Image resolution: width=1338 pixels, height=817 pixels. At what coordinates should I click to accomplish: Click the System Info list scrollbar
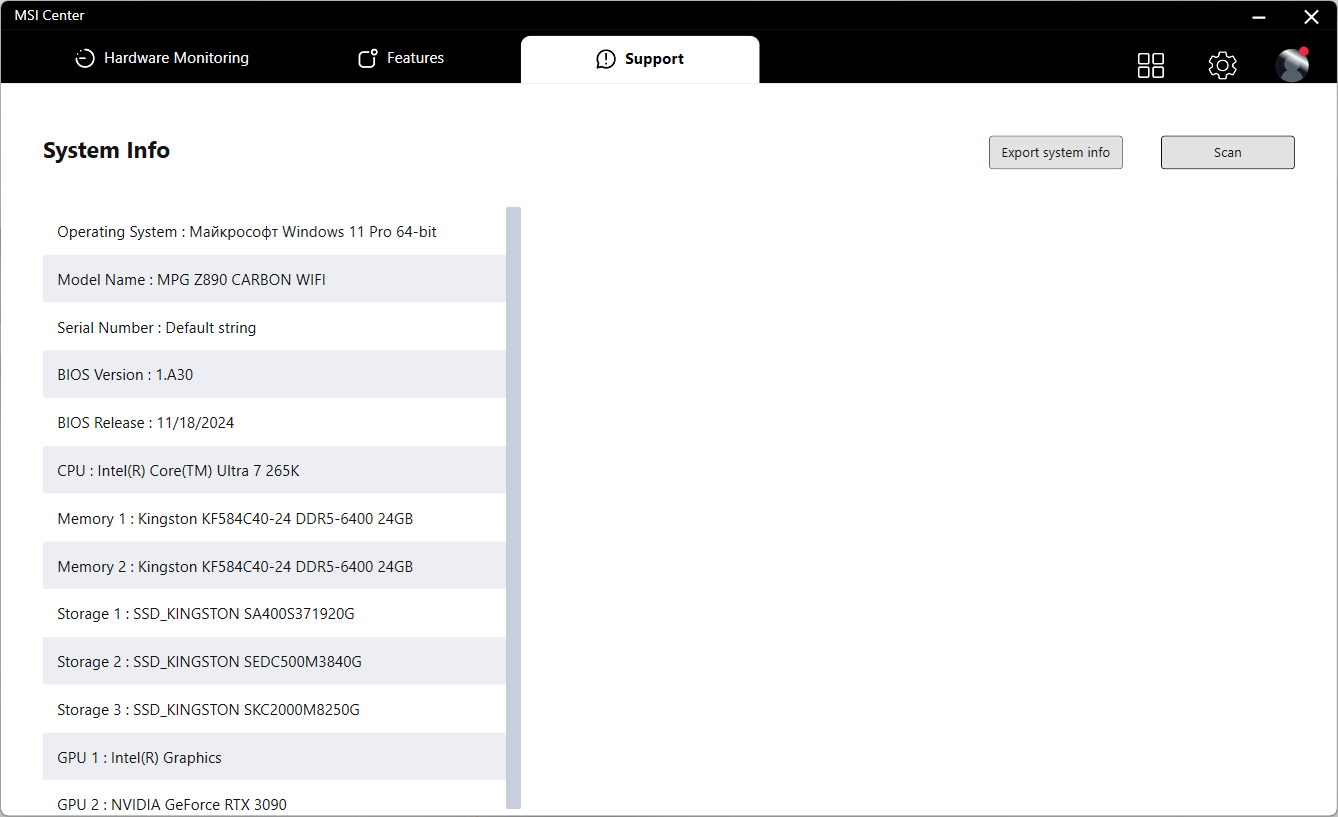(x=514, y=507)
